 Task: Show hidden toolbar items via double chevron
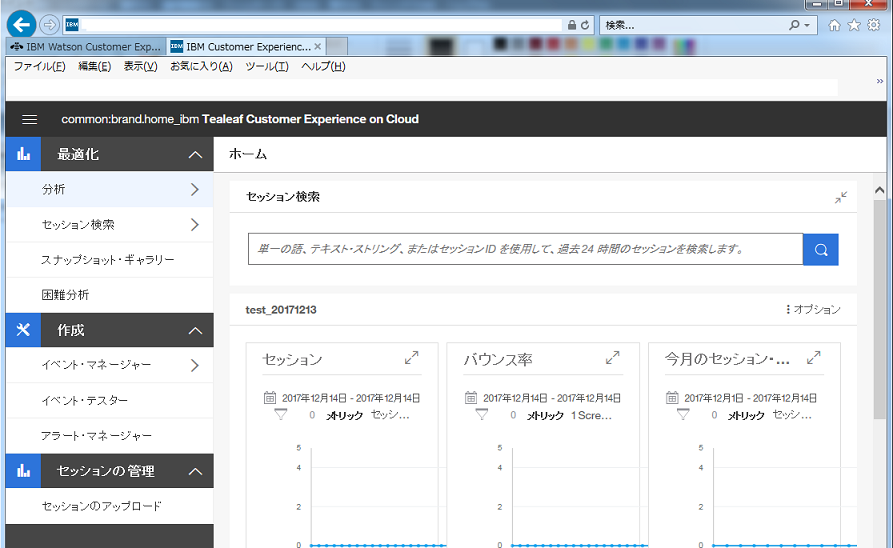[x=880, y=81]
